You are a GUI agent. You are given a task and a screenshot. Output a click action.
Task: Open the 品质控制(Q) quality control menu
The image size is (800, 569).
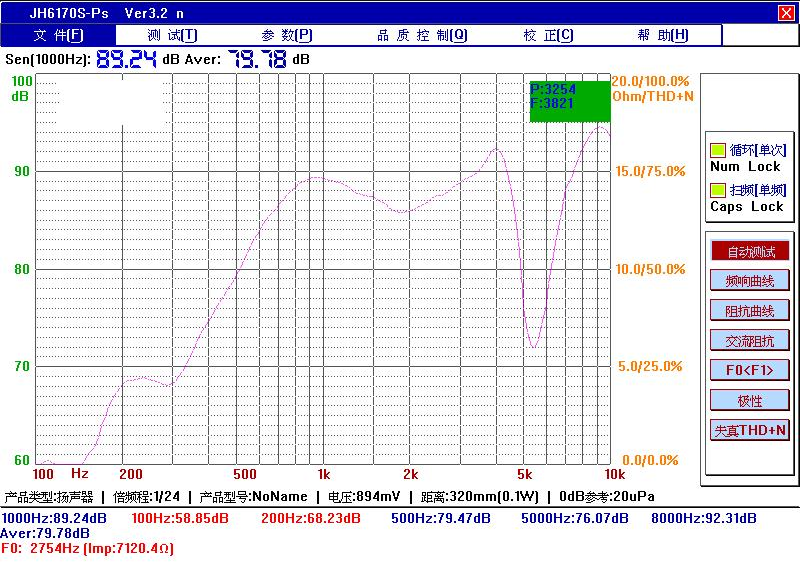pyautogui.click(x=421, y=35)
